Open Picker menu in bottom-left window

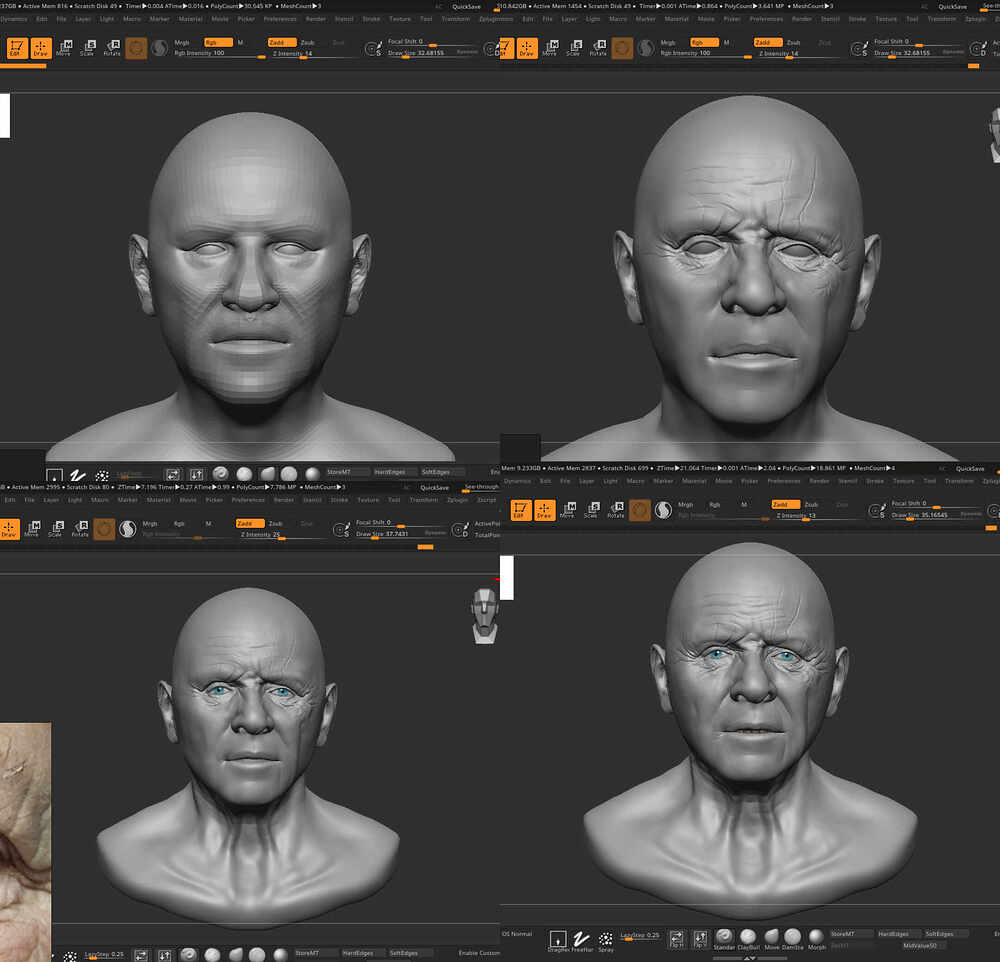coord(214,500)
